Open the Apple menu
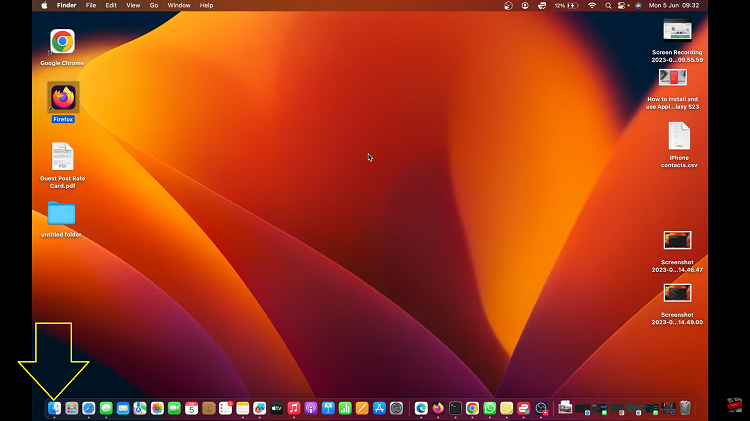Viewport: 750px width, 421px height. pyautogui.click(x=44, y=5)
